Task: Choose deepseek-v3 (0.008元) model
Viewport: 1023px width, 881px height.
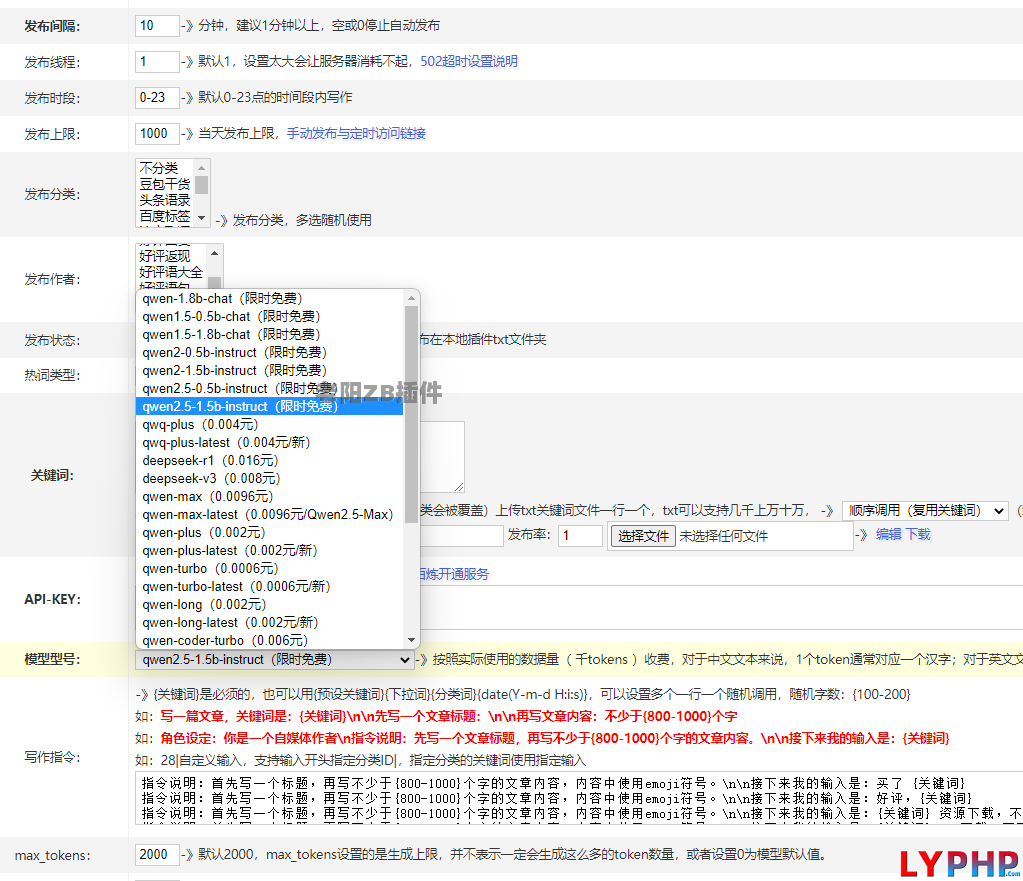Action: point(210,479)
